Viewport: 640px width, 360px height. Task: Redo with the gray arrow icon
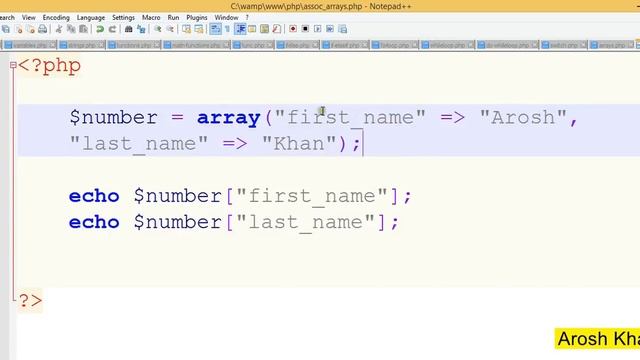coord(112,29)
